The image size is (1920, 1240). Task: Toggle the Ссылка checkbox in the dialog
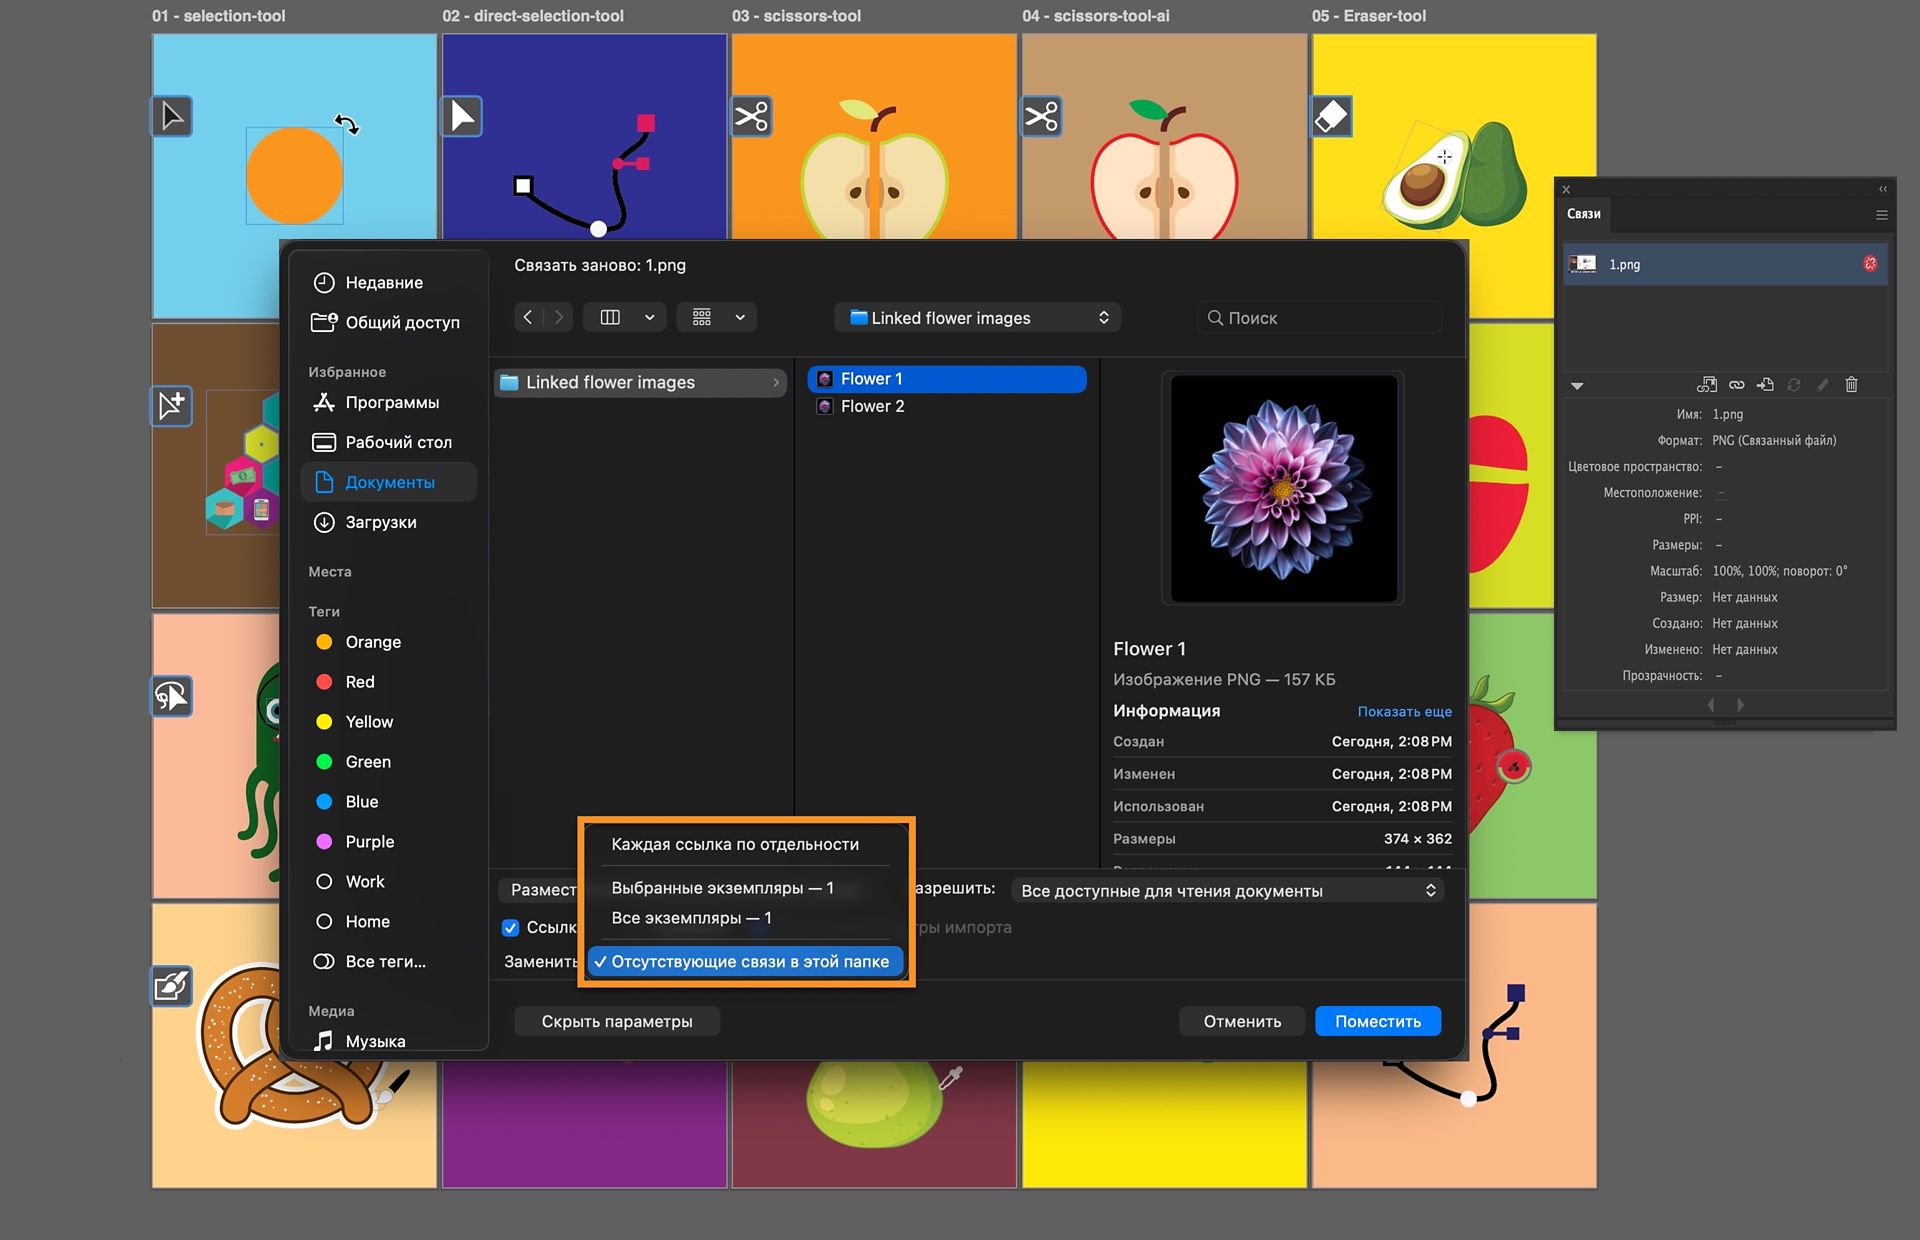coord(510,928)
